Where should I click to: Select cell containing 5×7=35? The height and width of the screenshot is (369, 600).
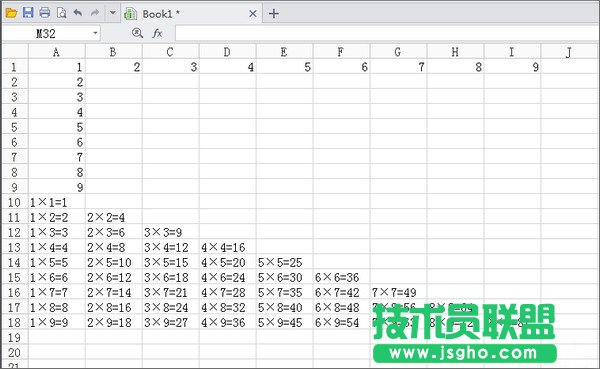[284, 292]
